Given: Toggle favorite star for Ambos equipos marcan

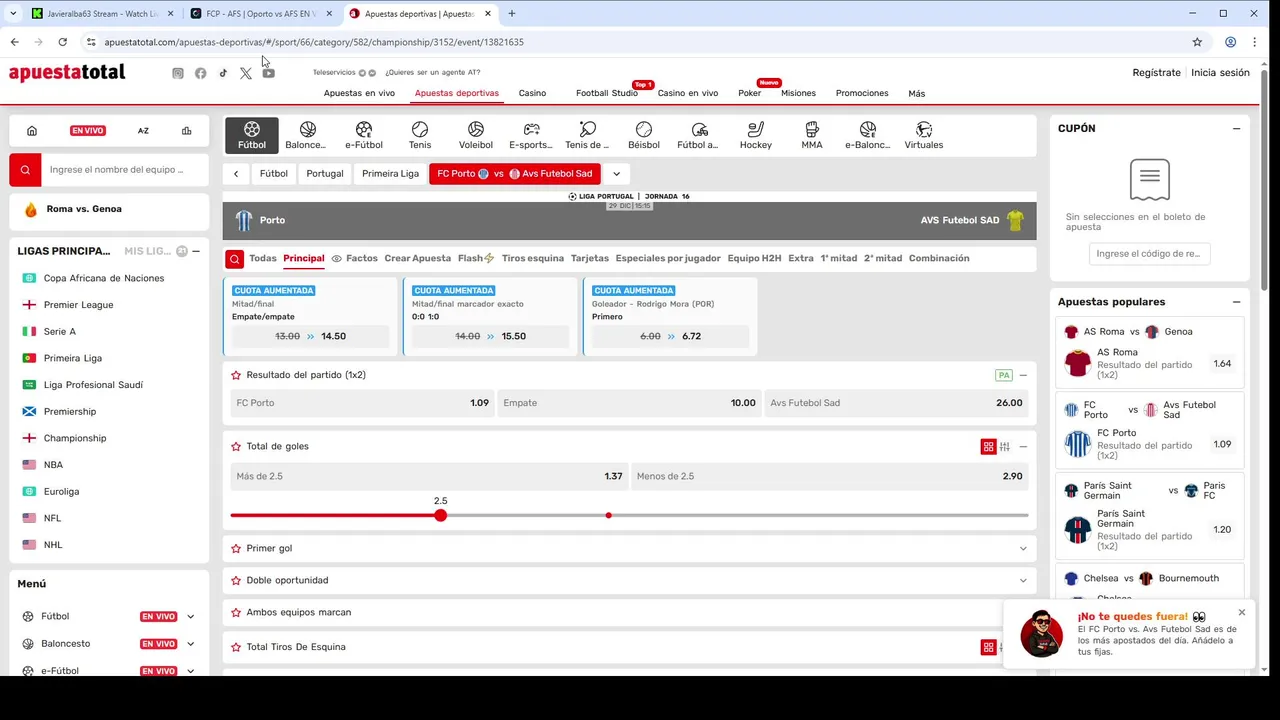Looking at the screenshot, I should click(236, 612).
